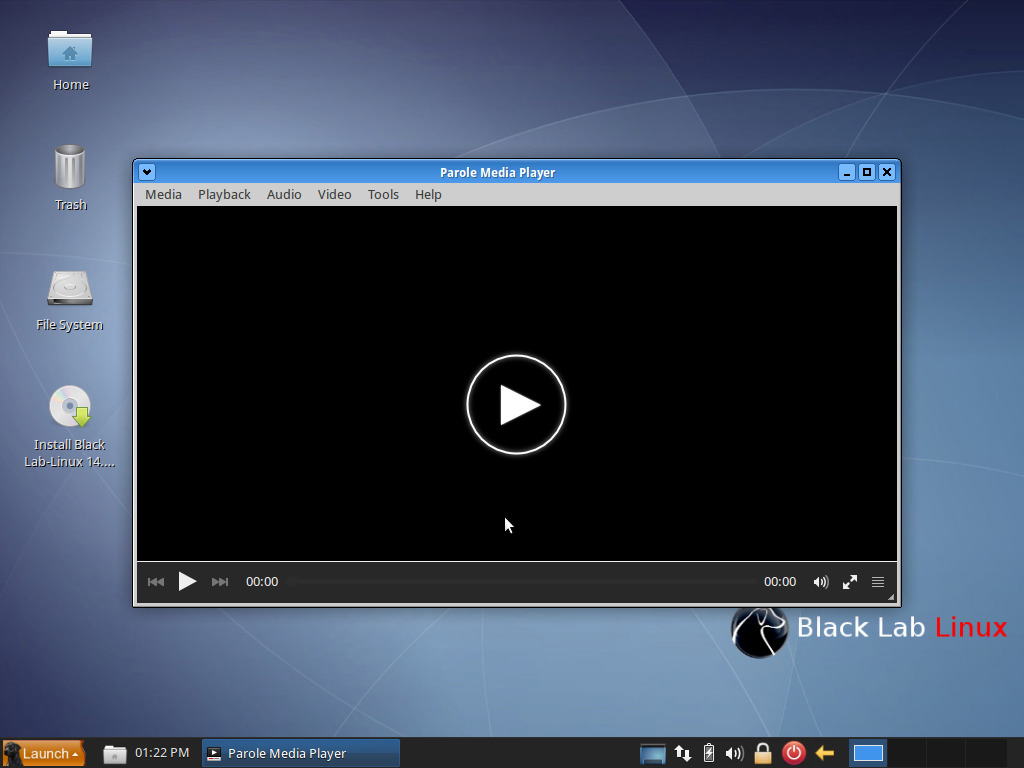The width and height of the screenshot is (1024, 768).
Task: Open the system volume tray icon
Action: [x=735, y=754]
